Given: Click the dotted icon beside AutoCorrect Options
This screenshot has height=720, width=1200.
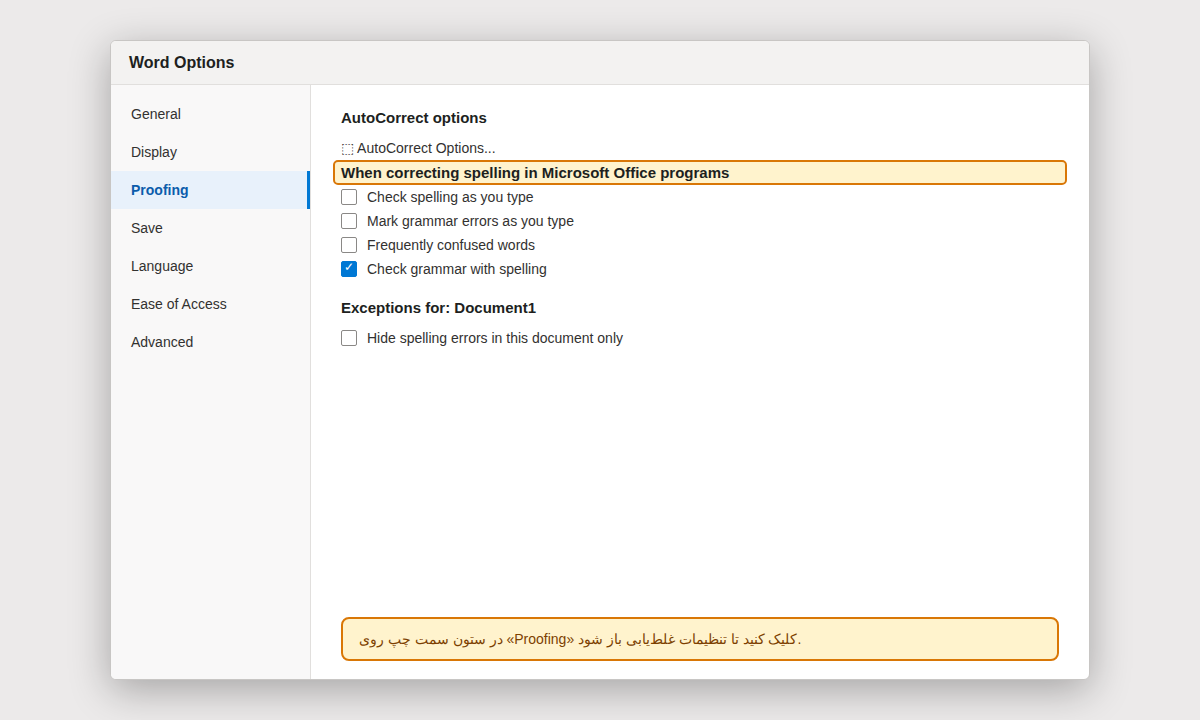Looking at the screenshot, I should point(347,149).
